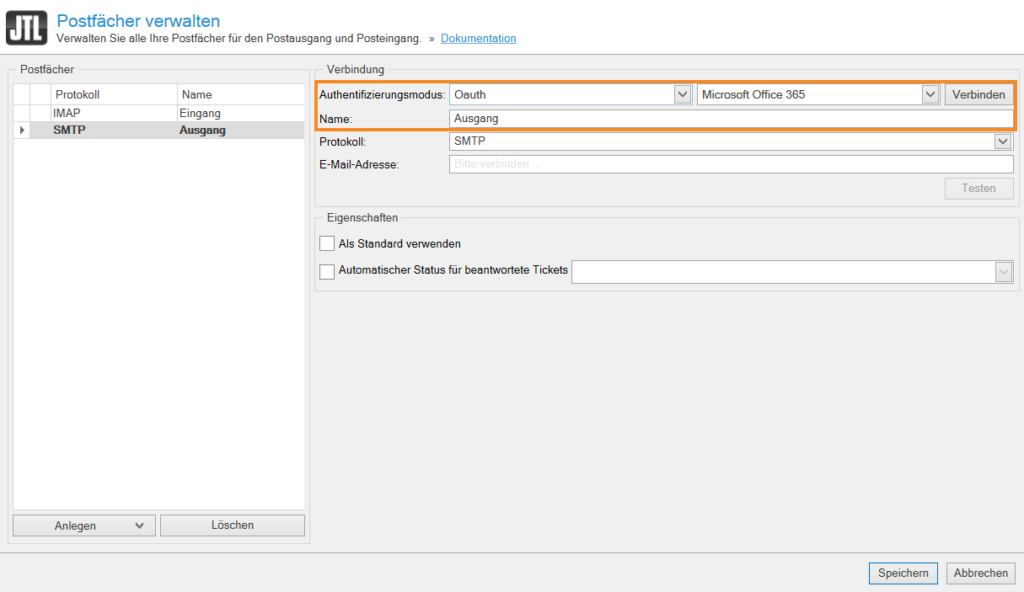The width and height of the screenshot is (1024, 592).
Task: Click the Testen button
Action: [978, 188]
